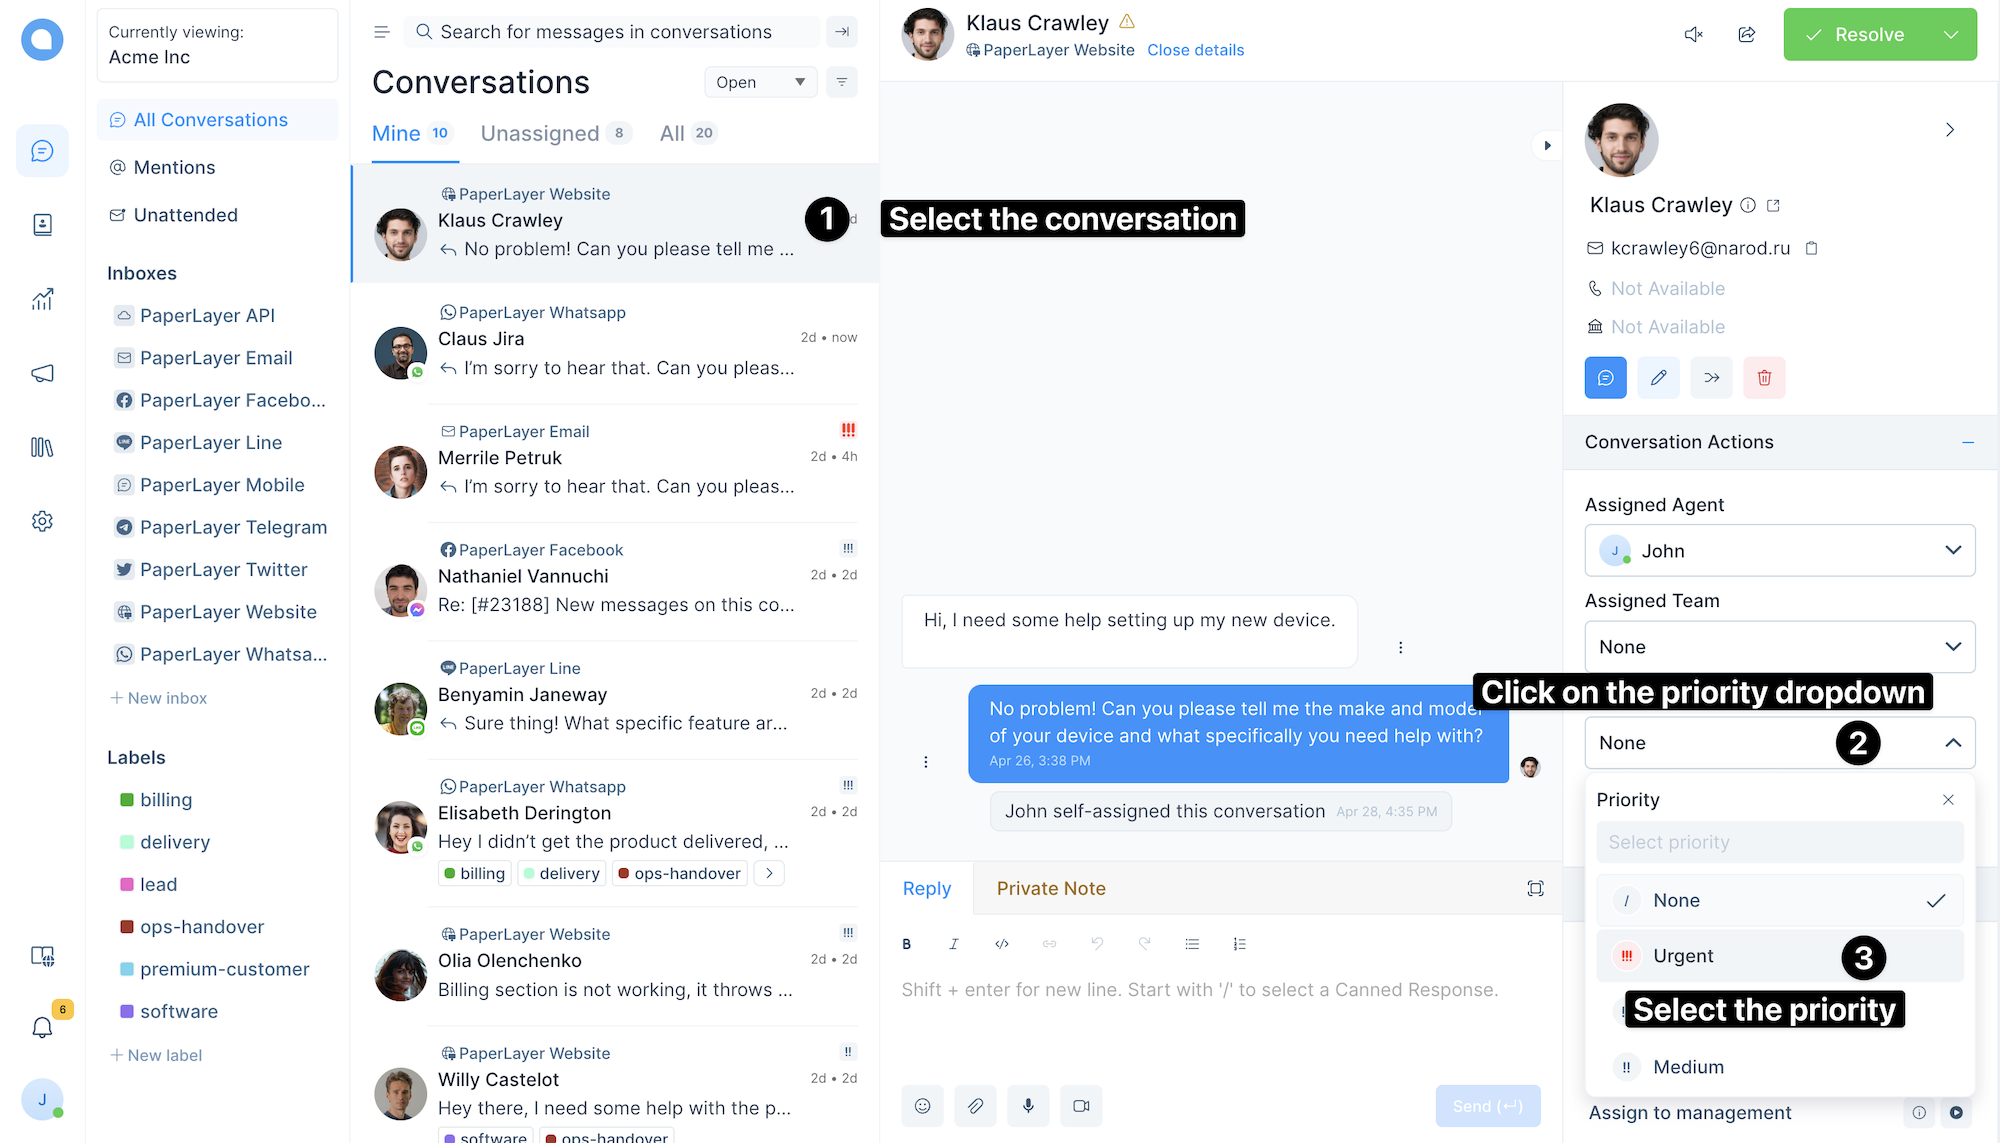2000x1143 pixels.
Task: Toggle bold formatting in reply editor
Action: coord(908,942)
